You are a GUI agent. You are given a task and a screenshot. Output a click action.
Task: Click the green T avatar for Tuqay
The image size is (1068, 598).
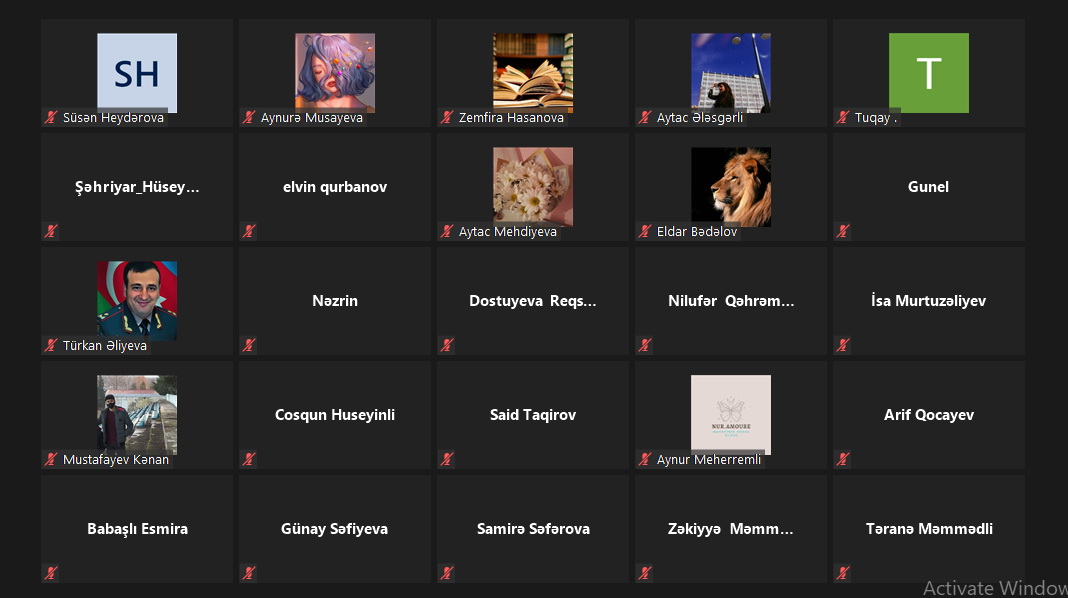click(929, 73)
